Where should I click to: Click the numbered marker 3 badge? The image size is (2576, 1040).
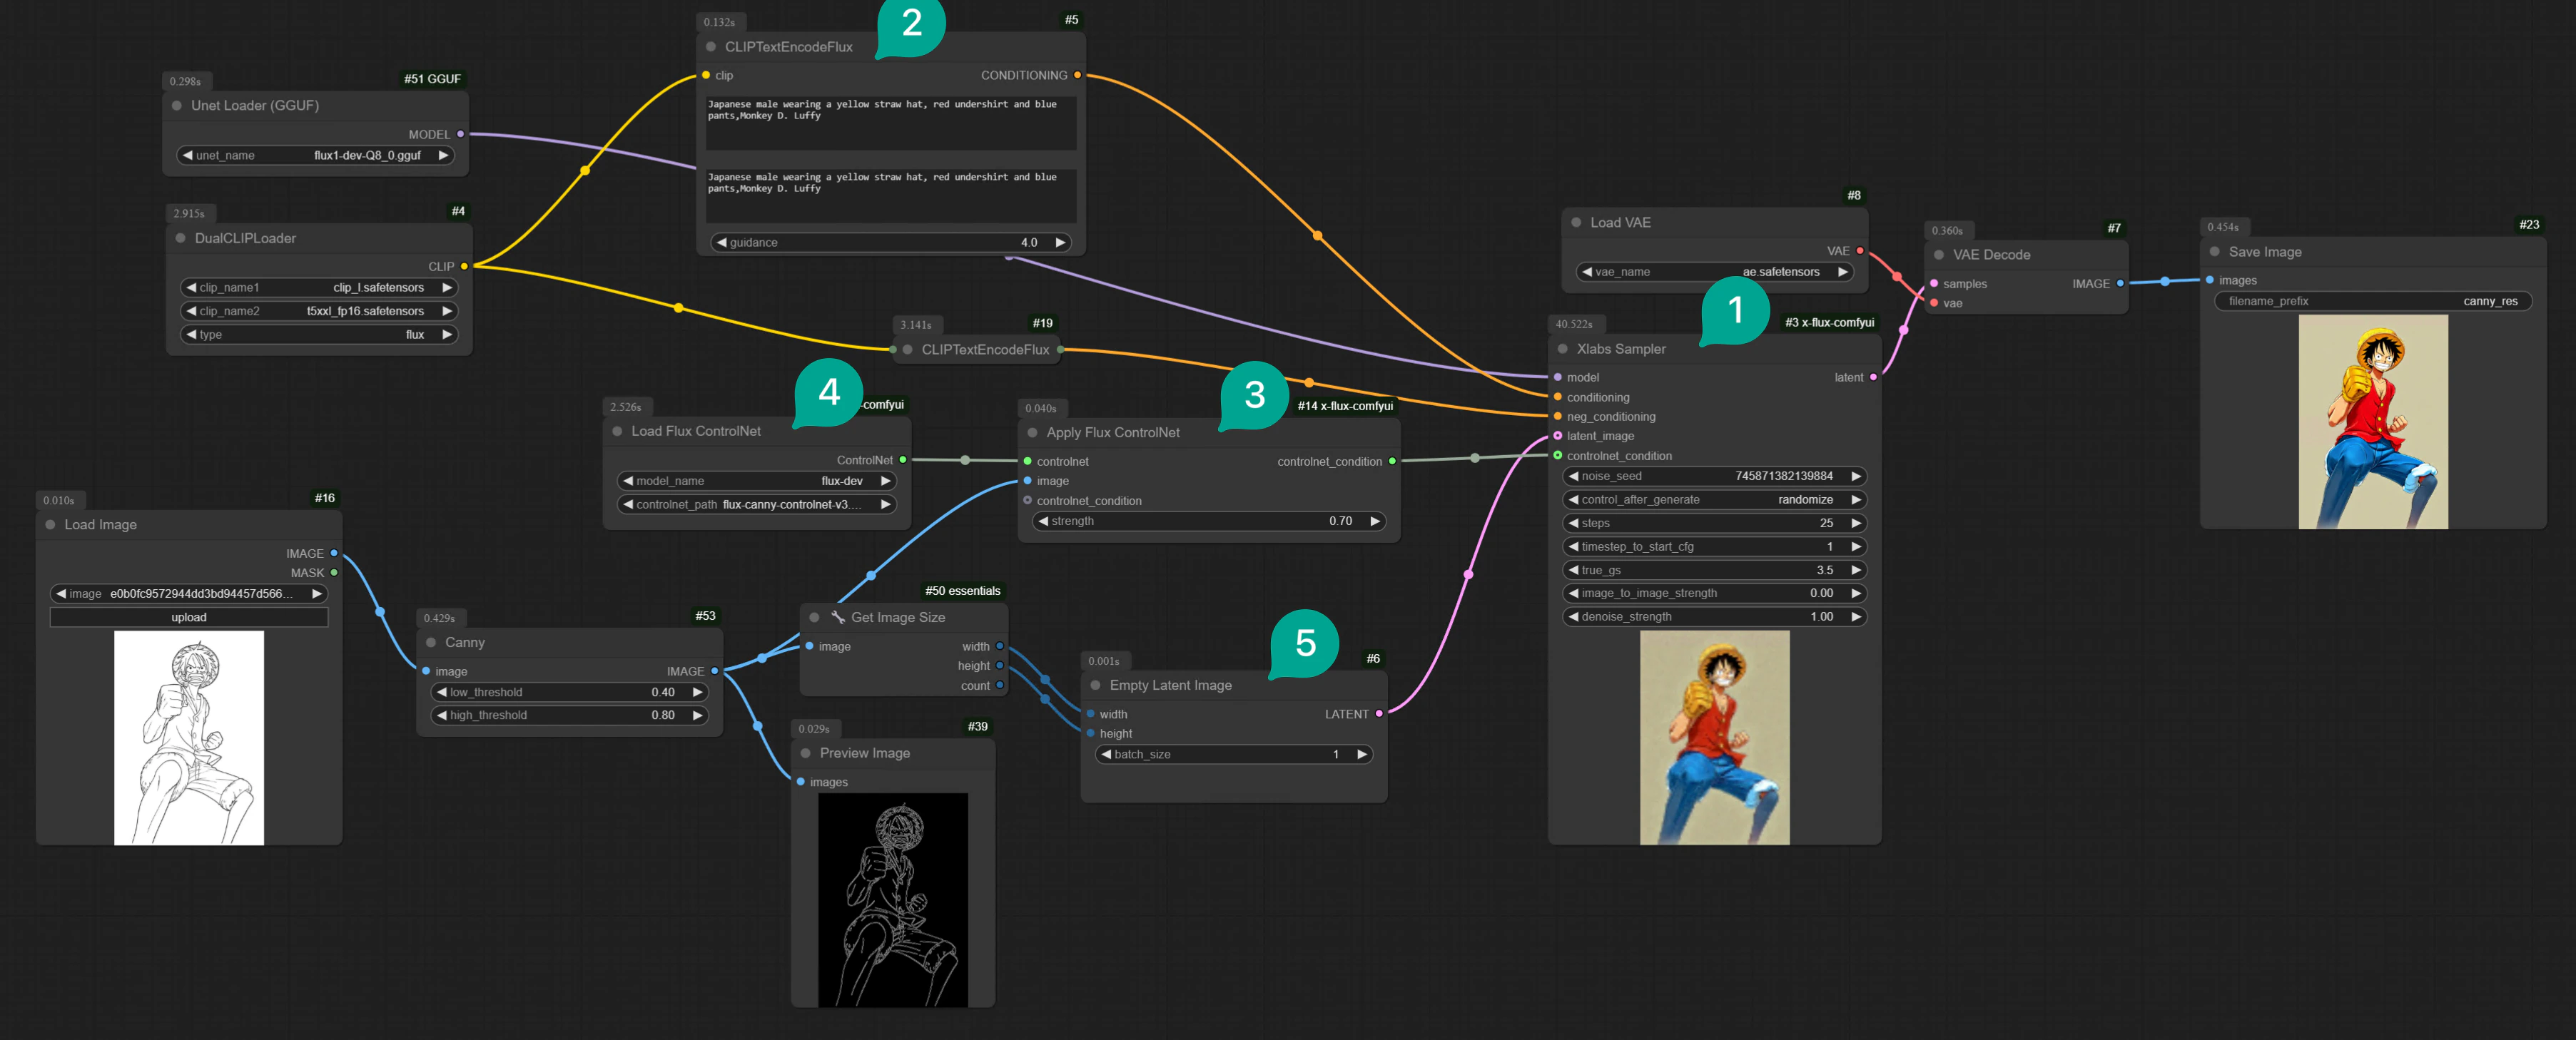point(1254,395)
